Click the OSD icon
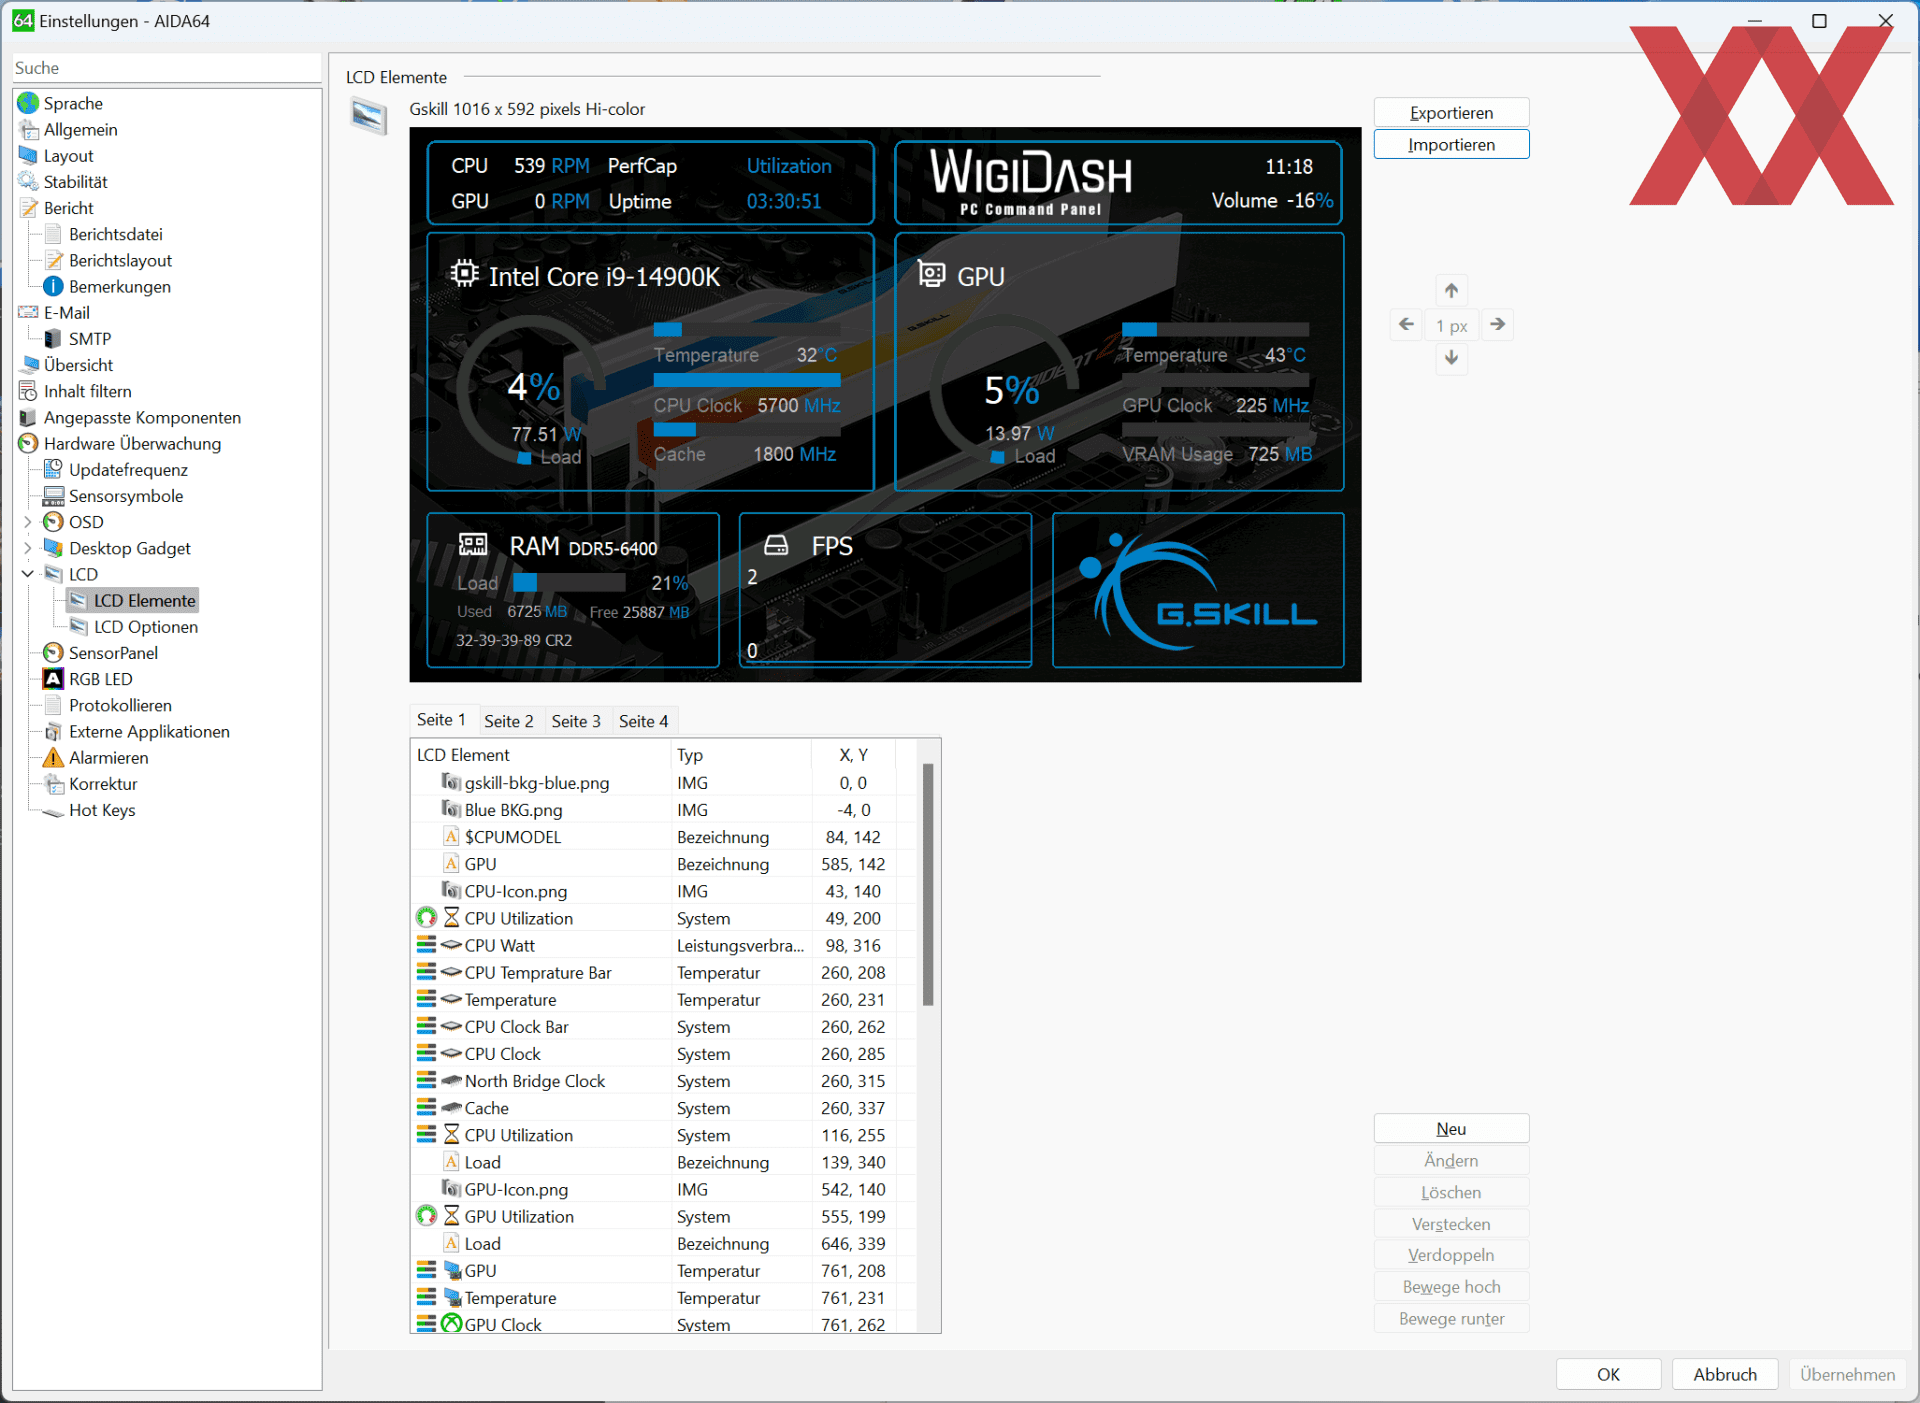This screenshot has width=1920, height=1403. pos(53,522)
